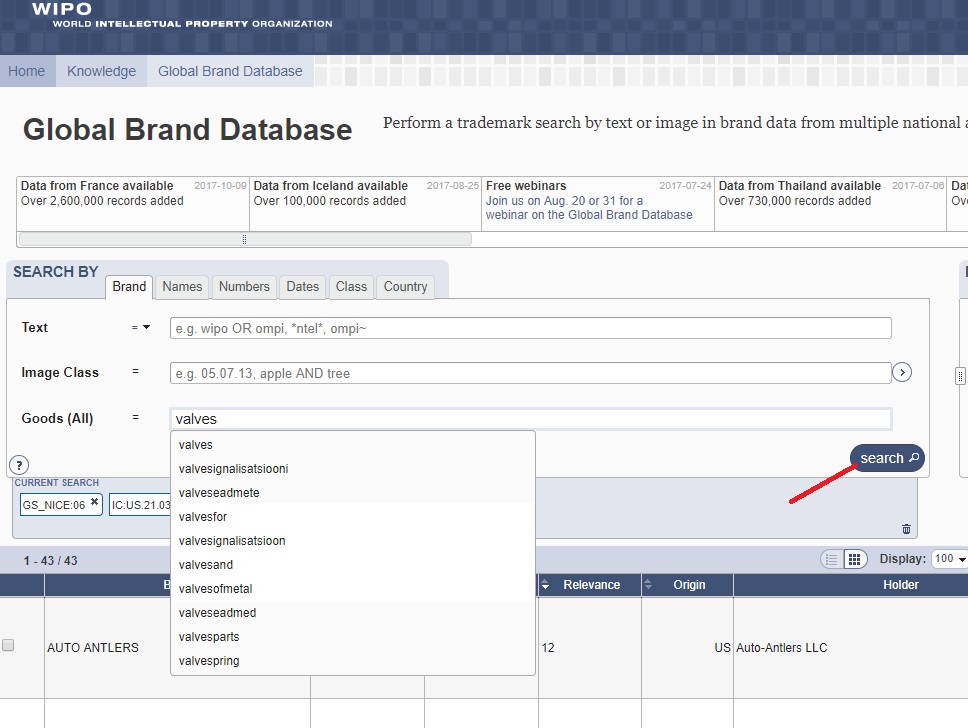
Task: Focus the Text search input field
Action: [x=530, y=328]
